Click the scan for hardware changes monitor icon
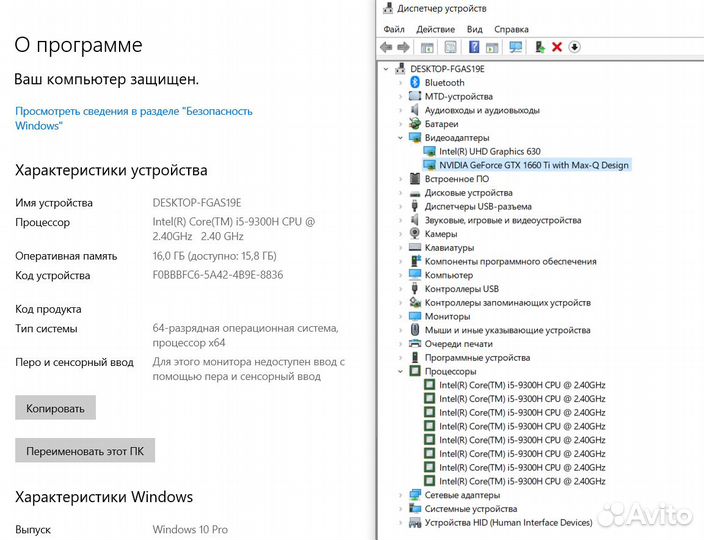Viewport: 704px width, 540px height. coord(515,47)
